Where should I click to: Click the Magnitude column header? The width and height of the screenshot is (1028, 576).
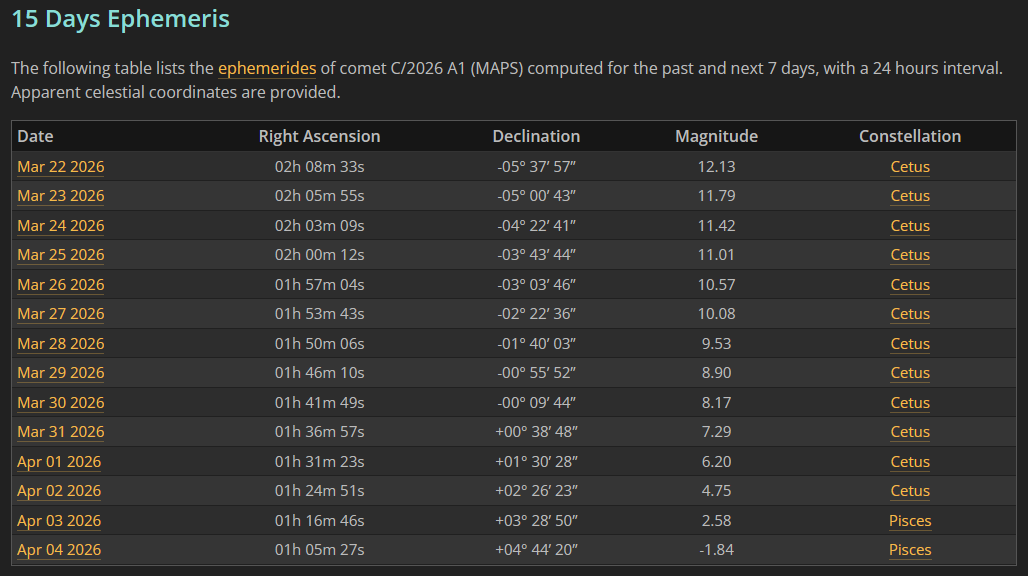tap(716, 136)
